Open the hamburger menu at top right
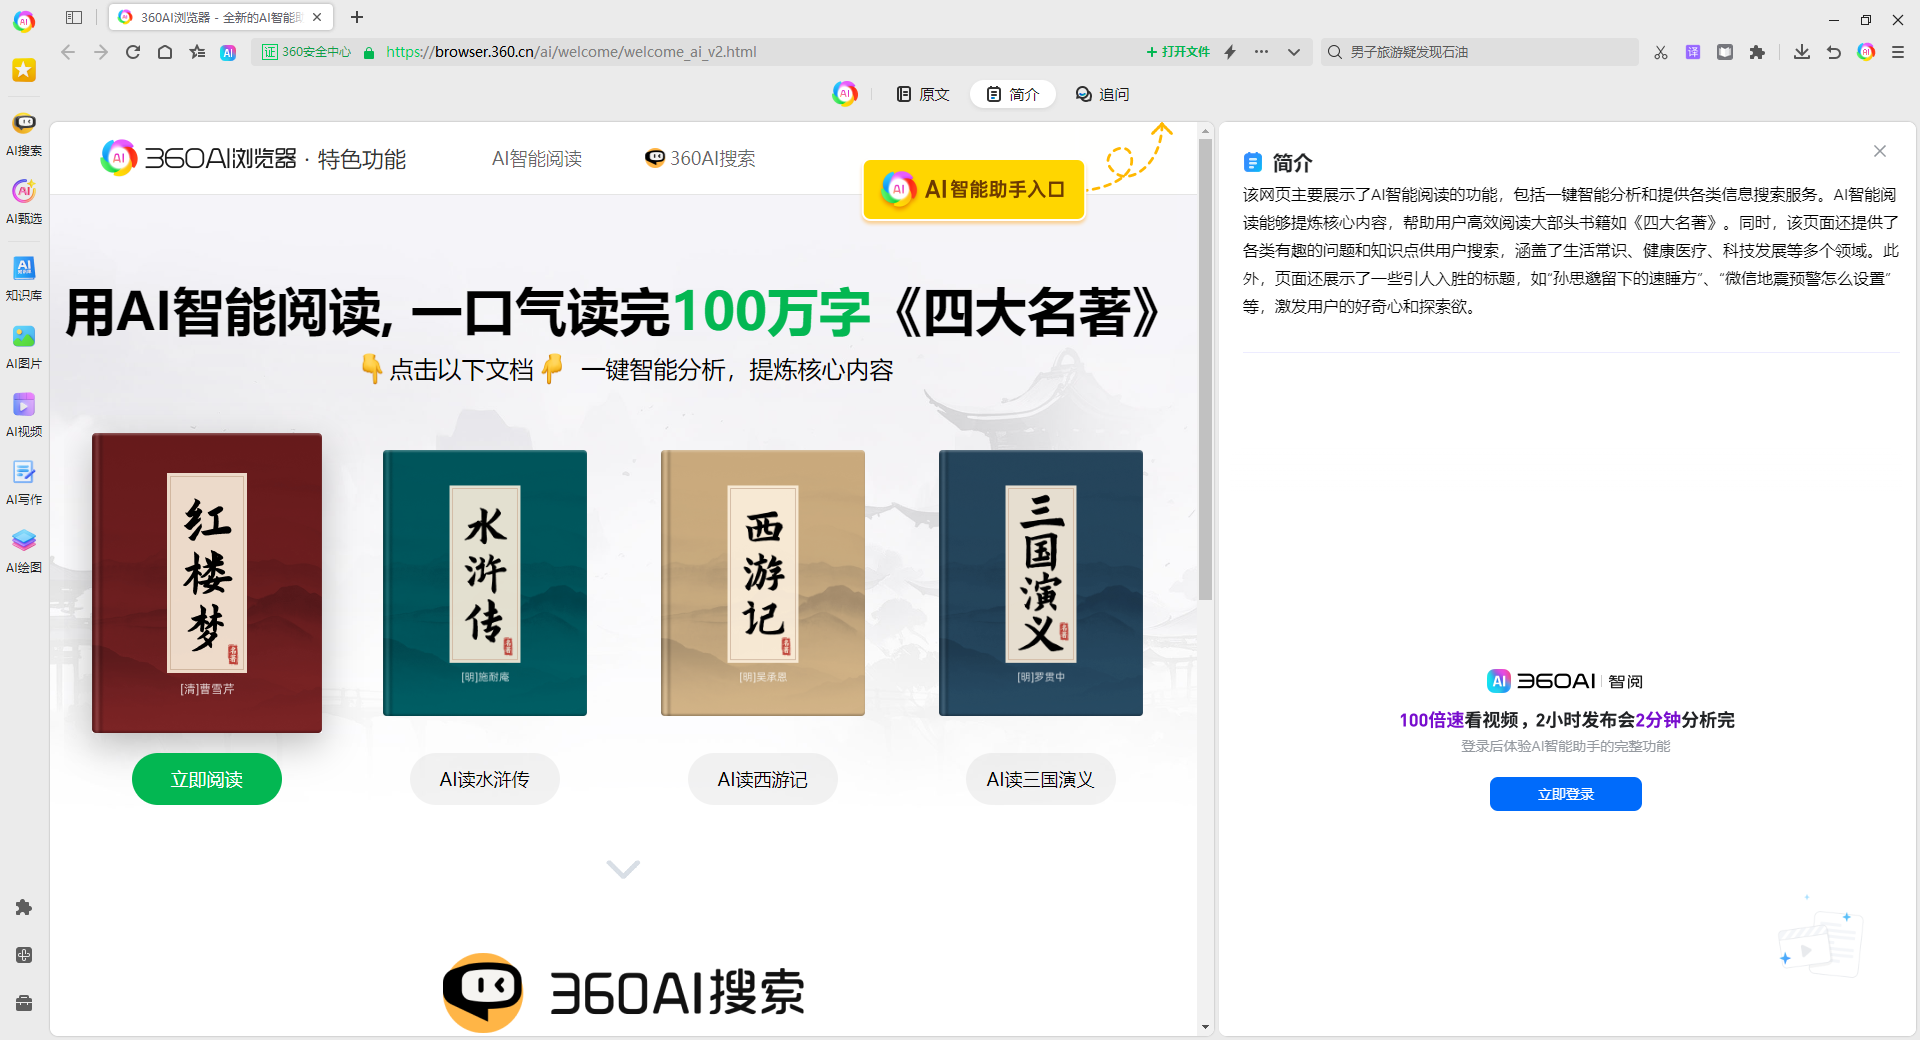 tap(1898, 52)
